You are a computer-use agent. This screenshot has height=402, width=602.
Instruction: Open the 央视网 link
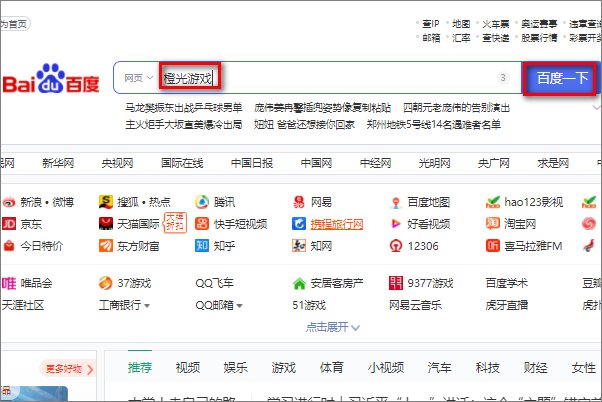(117, 163)
